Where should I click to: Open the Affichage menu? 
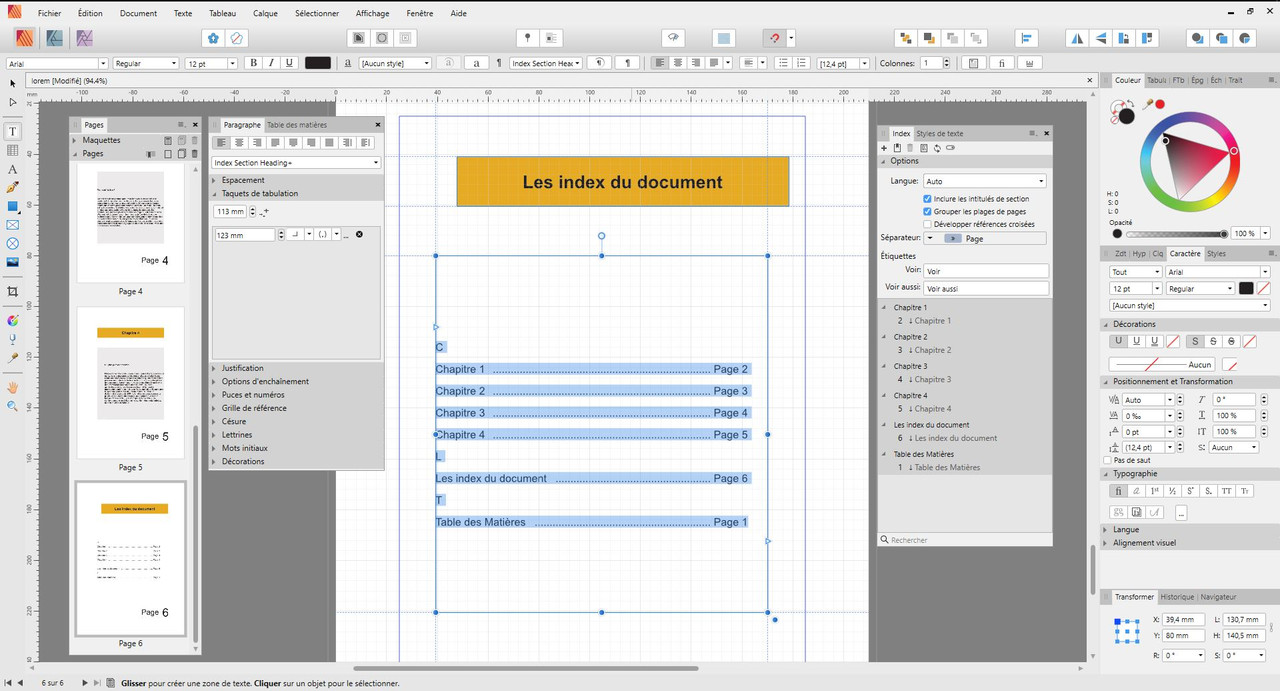(x=373, y=14)
